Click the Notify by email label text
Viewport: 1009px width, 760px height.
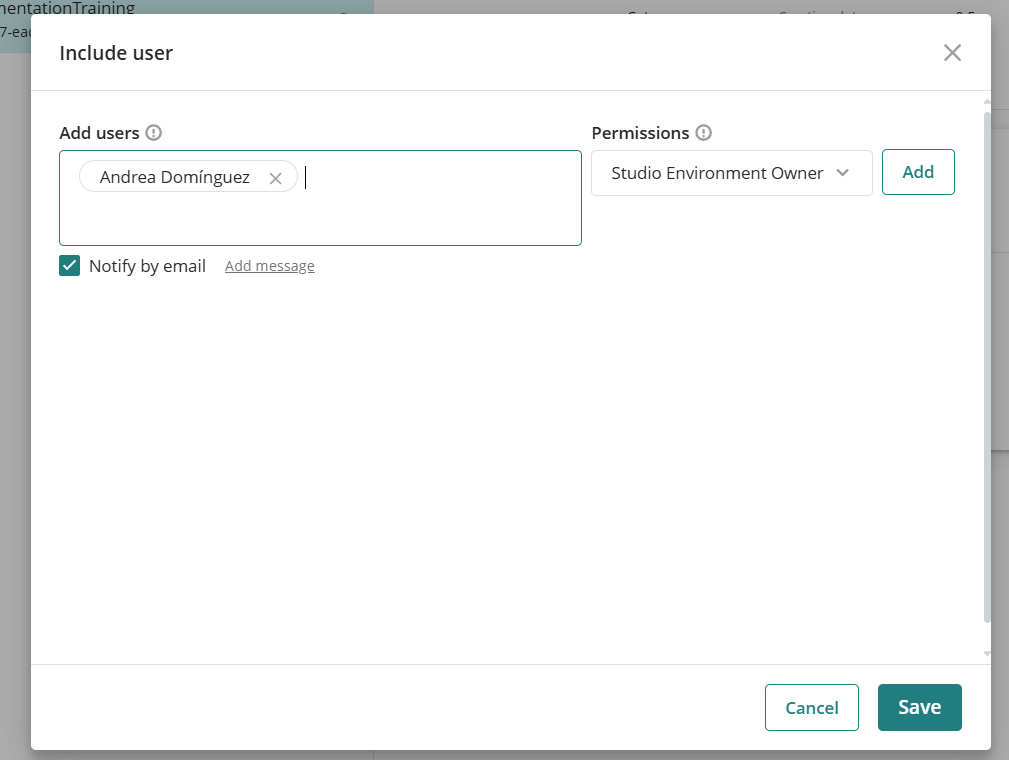[x=147, y=266]
